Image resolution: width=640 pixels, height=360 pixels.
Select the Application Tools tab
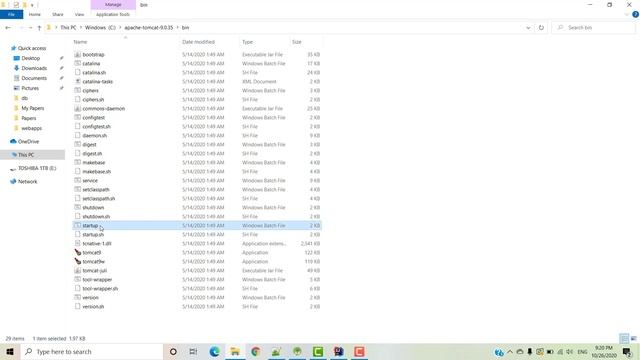click(x=113, y=14)
